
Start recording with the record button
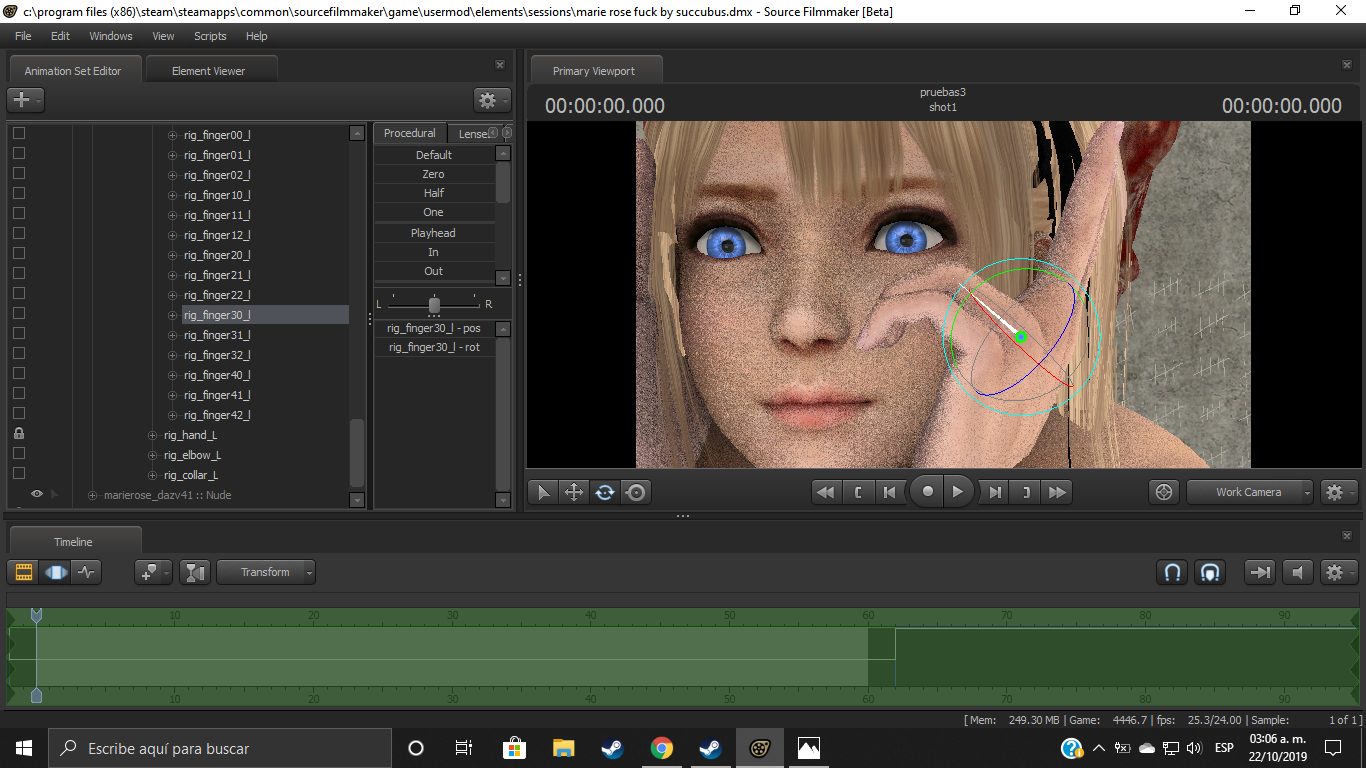click(927, 492)
